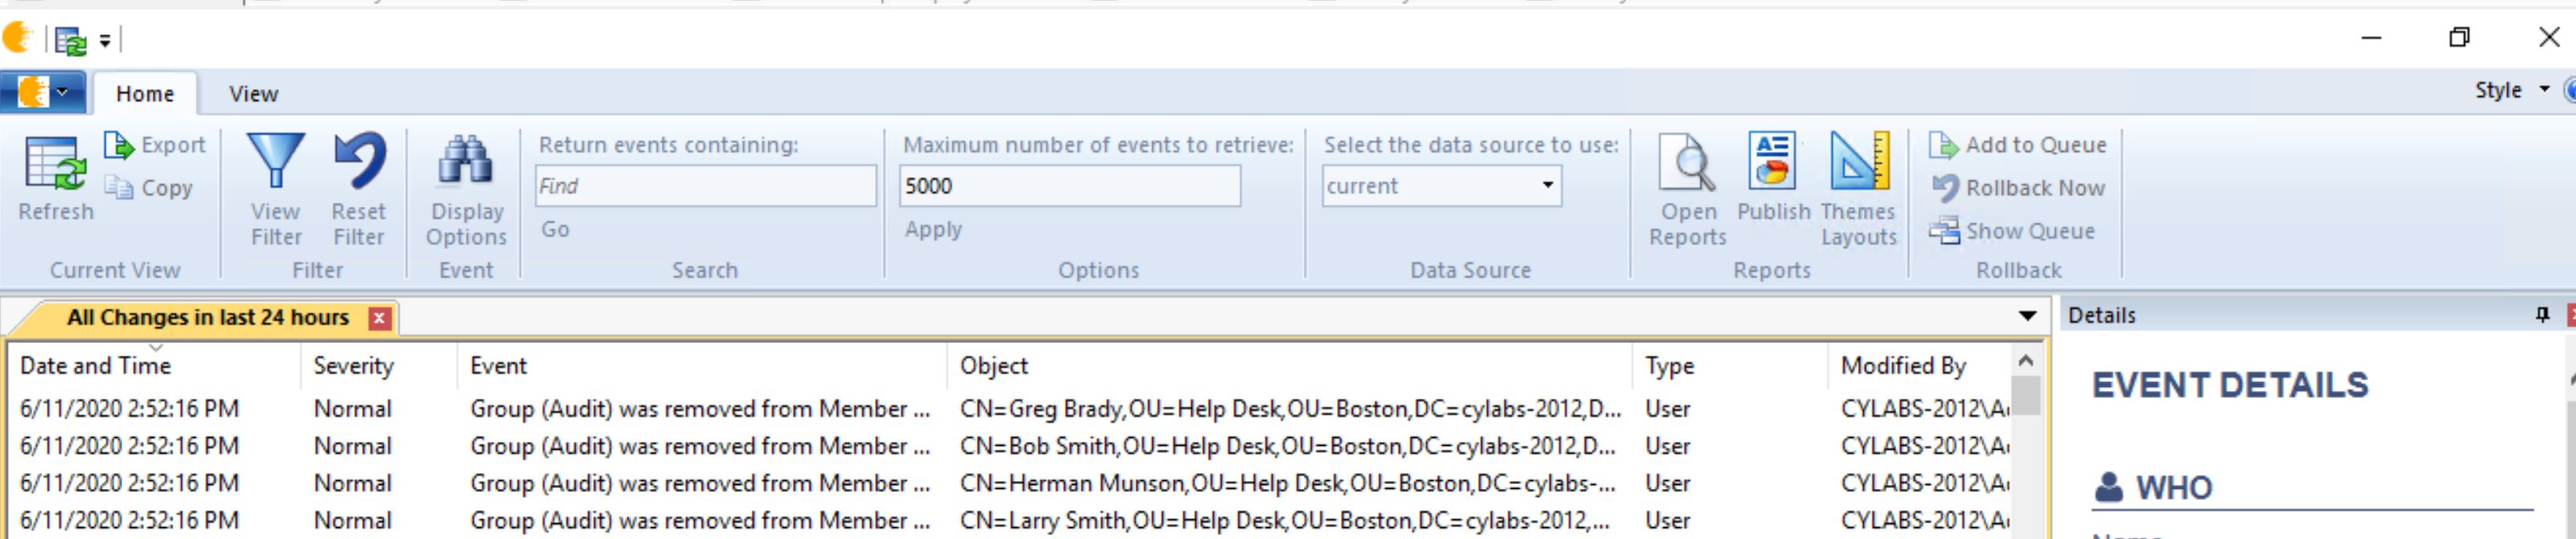This screenshot has width=2576, height=539.
Task: Restore down the application window
Action: 2459,38
